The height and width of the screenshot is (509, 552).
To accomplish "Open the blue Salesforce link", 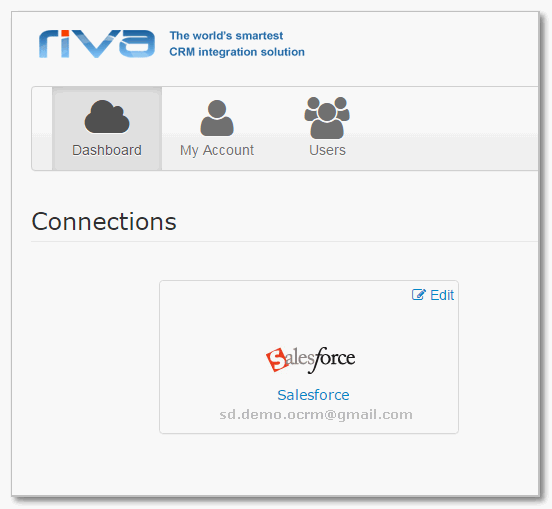I will pos(313,395).
